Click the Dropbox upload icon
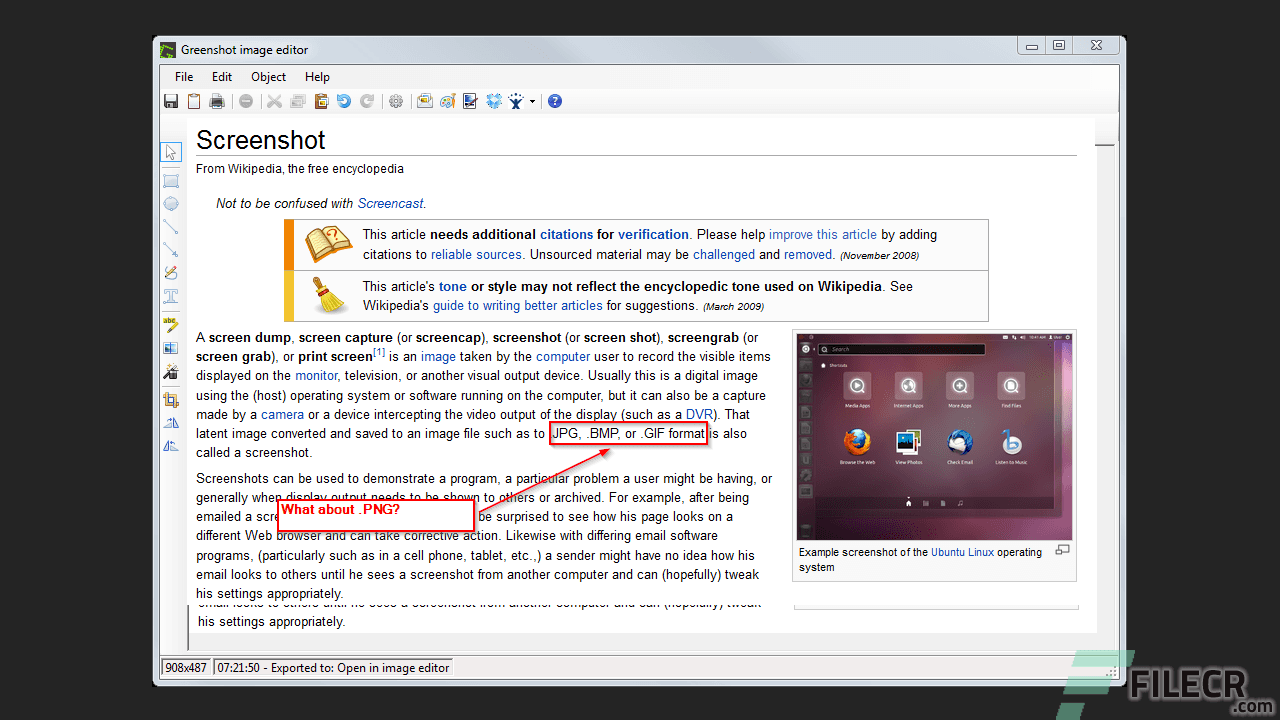 (x=493, y=101)
